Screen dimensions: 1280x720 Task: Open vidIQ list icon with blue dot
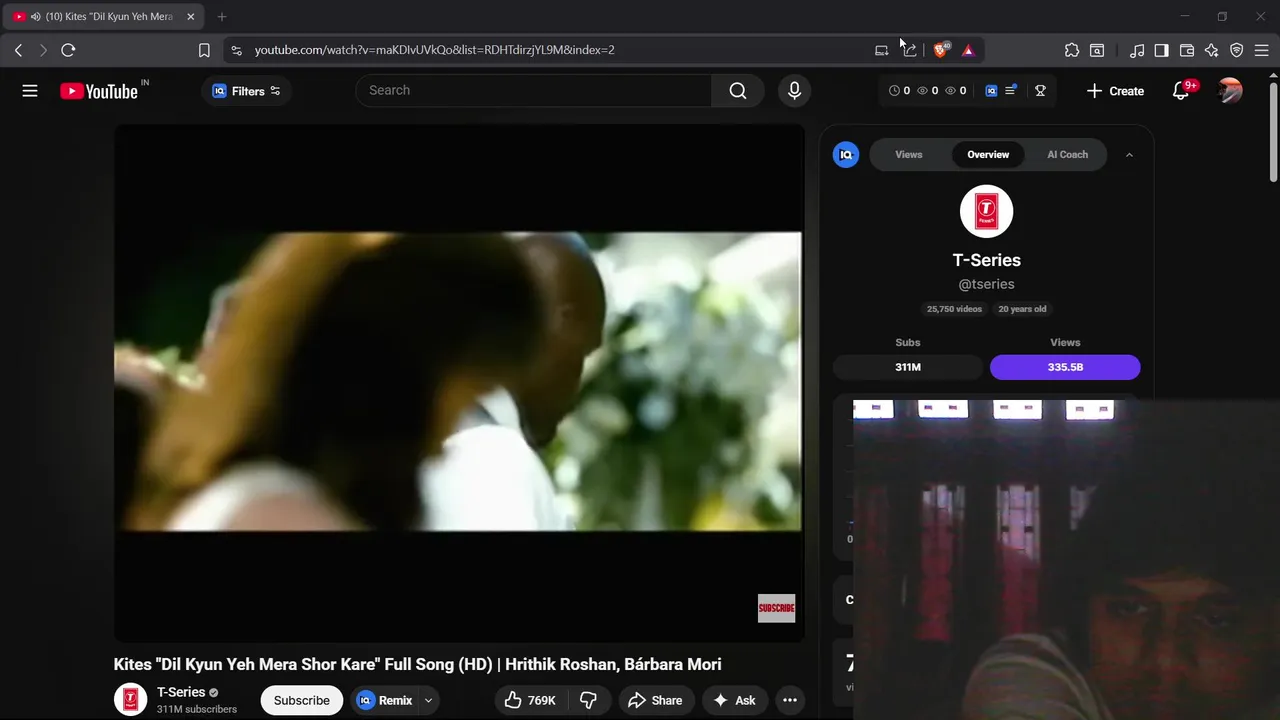1011,90
